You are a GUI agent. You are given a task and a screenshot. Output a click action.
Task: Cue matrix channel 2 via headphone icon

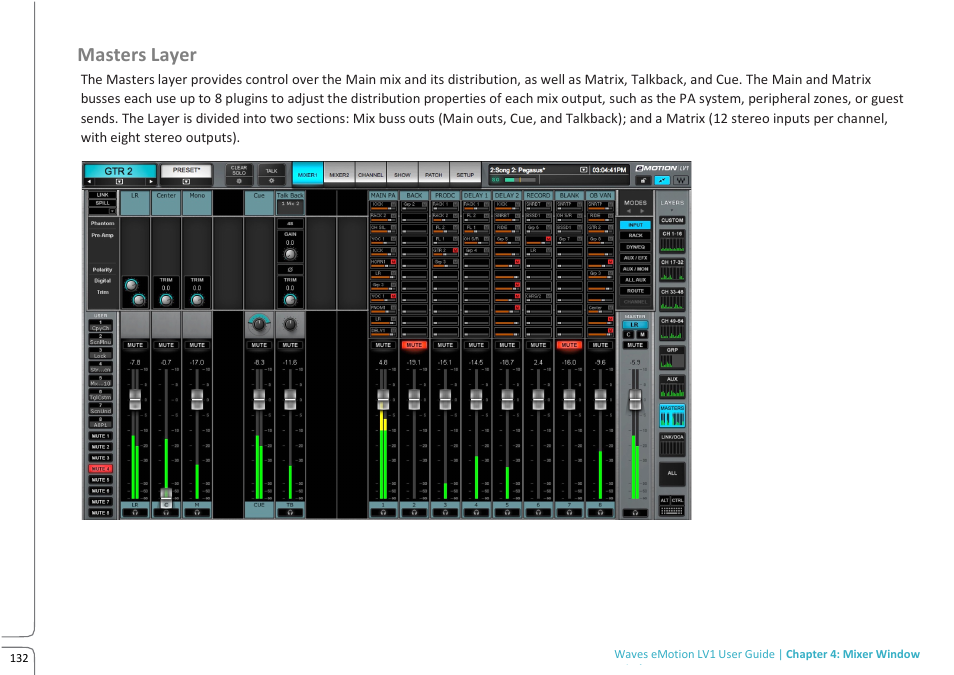(414, 513)
